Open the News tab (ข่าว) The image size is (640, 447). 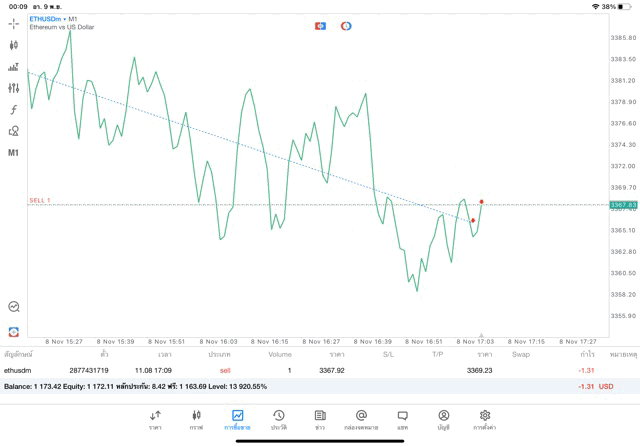[x=319, y=419]
